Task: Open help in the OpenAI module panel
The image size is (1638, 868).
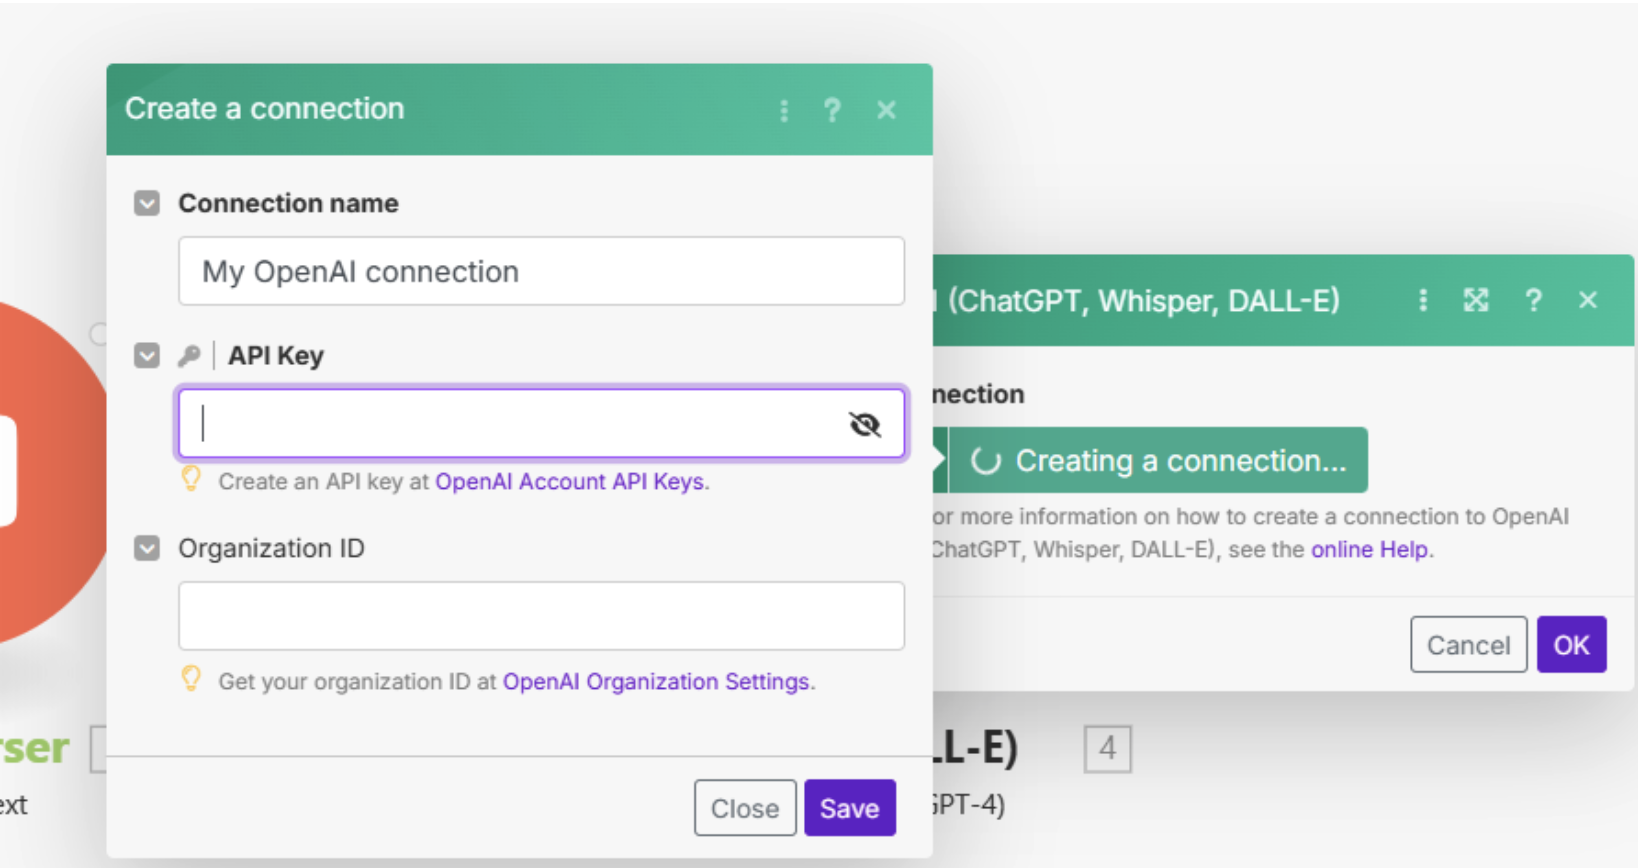Action: tap(1533, 301)
